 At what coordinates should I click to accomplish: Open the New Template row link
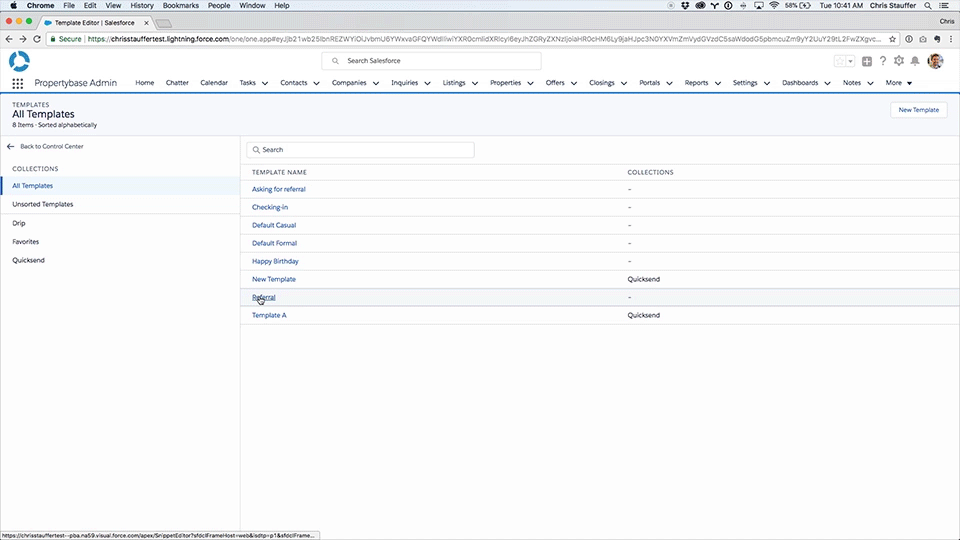pyautogui.click(x=274, y=279)
